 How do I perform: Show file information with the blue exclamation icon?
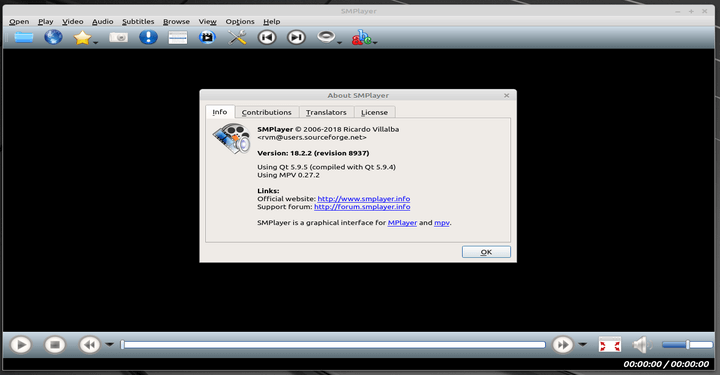pyautogui.click(x=148, y=37)
